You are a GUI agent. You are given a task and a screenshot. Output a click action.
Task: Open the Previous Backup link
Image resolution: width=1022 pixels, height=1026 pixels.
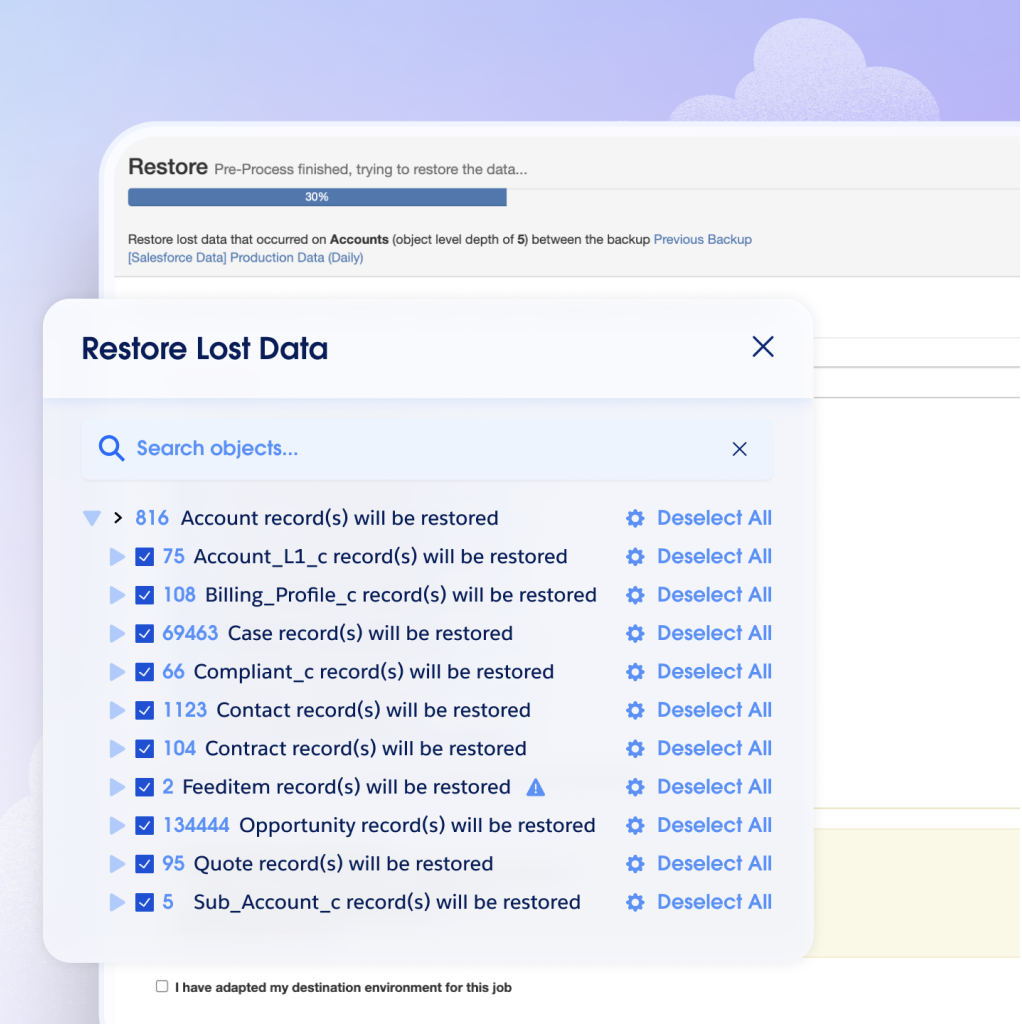703,240
